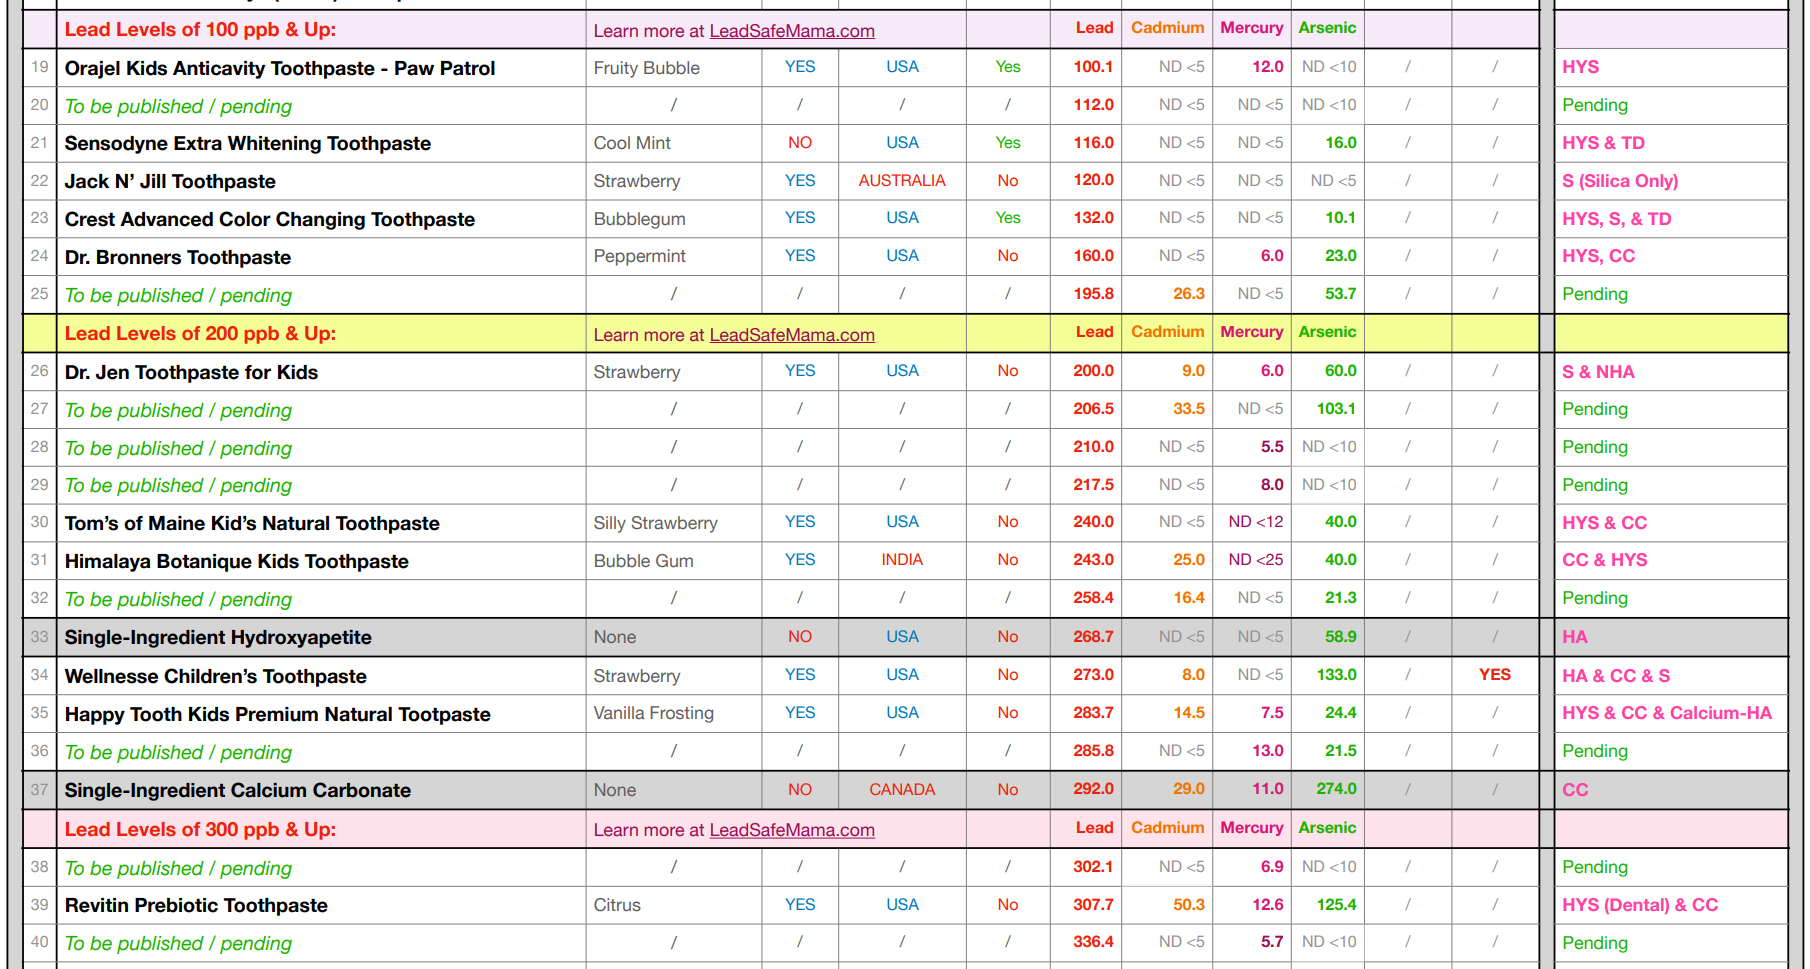The height and width of the screenshot is (969, 1810).
Task: Select the arsenic value 133.0
Action: pos(1336,674)
